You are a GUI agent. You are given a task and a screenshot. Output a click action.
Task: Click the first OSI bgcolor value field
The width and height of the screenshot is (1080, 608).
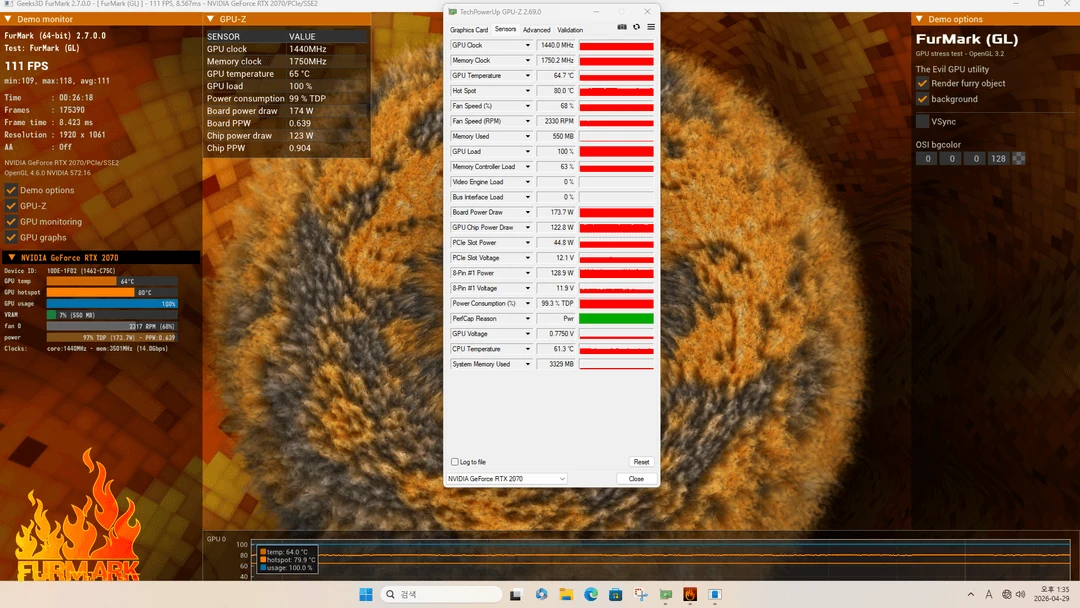click(928, 158)
